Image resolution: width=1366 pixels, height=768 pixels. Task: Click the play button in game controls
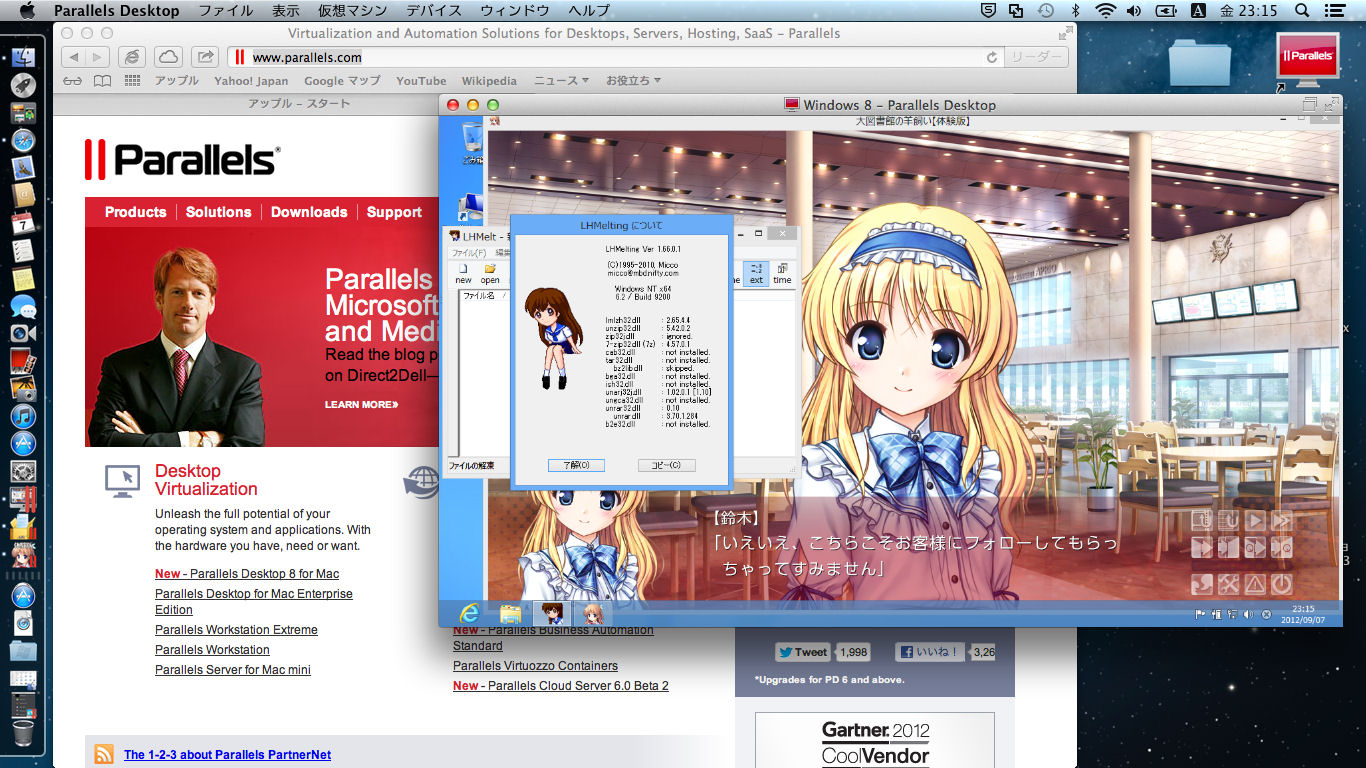tap(1255, 520)
